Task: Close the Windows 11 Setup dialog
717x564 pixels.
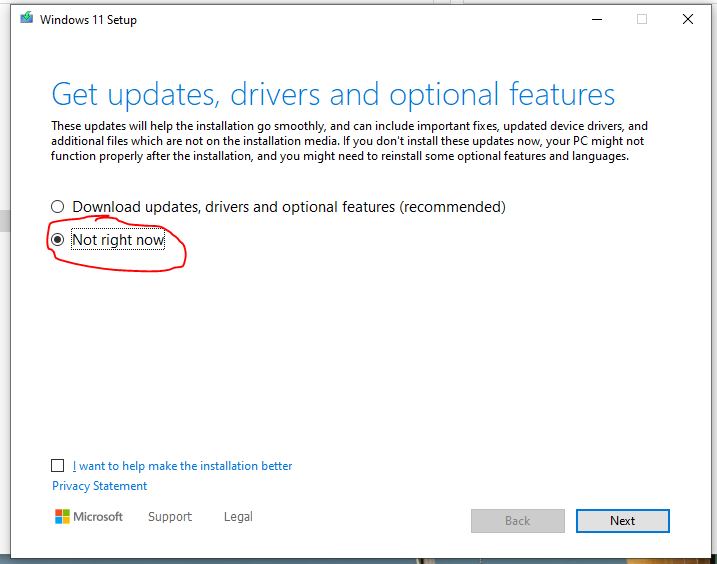Action: coord(688,19)
